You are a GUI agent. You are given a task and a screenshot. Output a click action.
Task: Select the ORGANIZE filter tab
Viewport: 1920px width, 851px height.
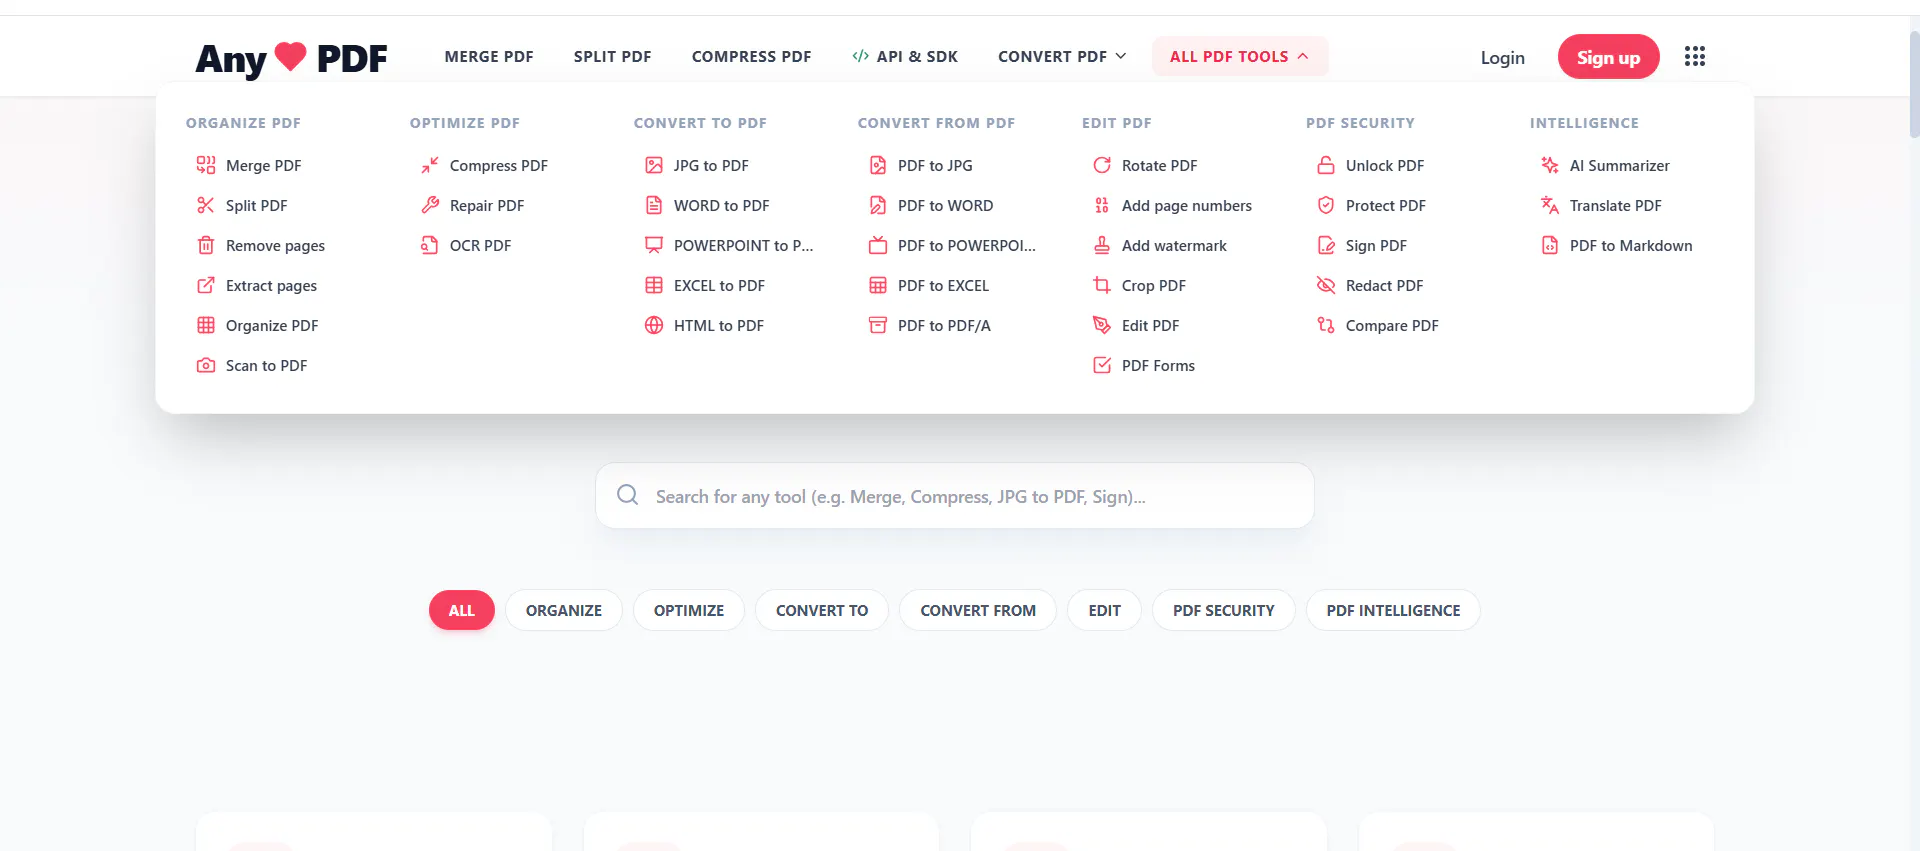[x=564, y=610]
